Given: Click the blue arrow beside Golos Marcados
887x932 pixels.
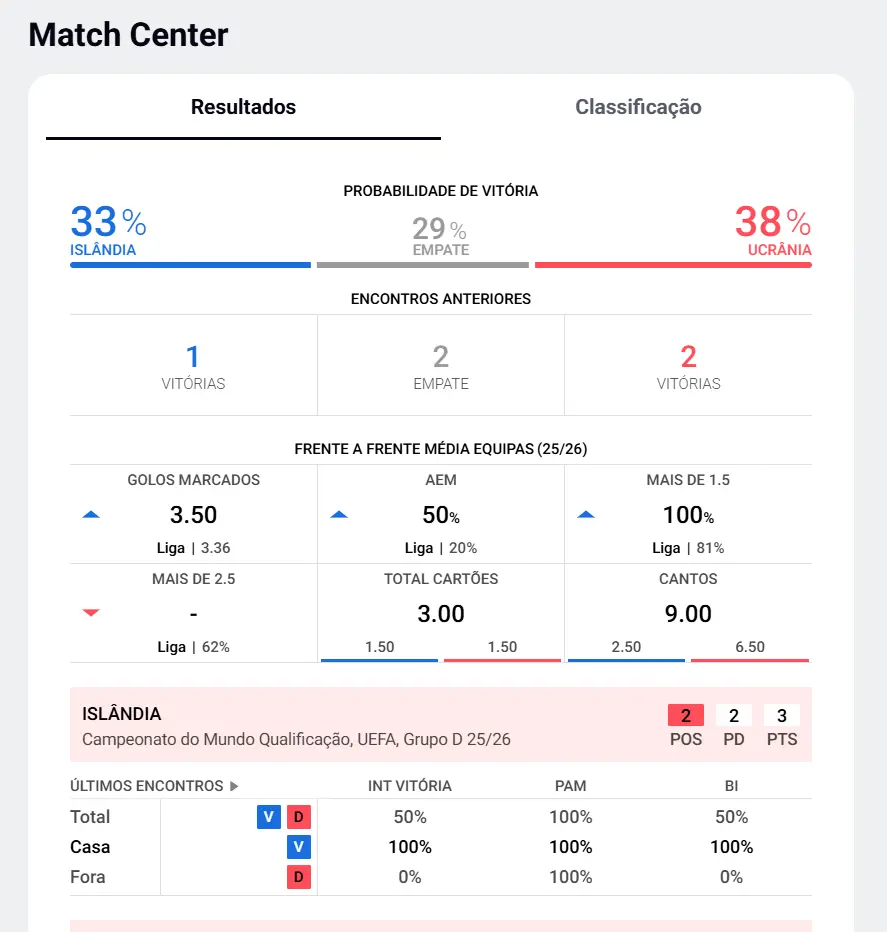Looking at the screenshot, I should [91, 514].
